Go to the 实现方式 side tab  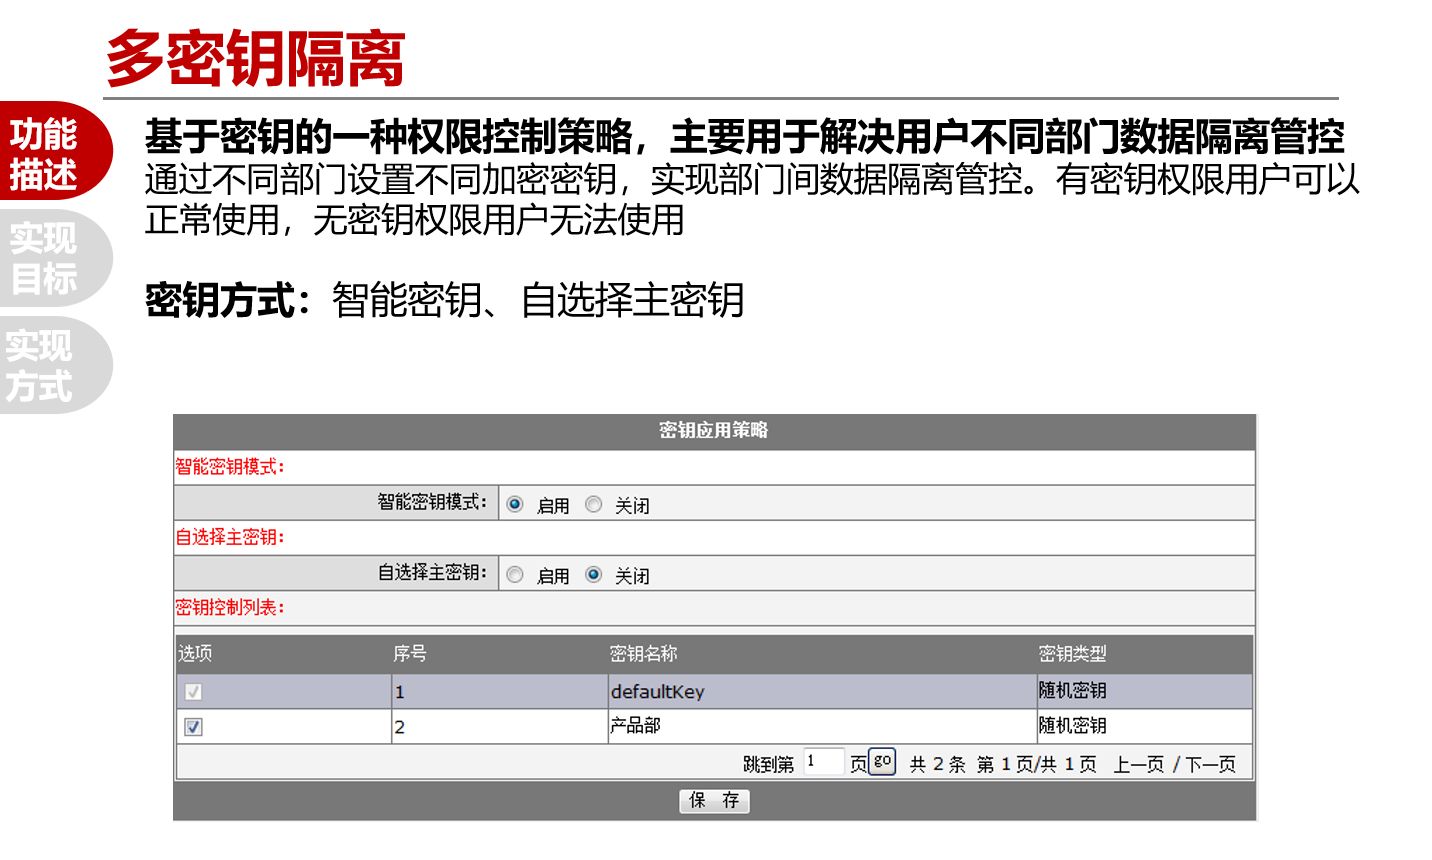pos(41,366)
